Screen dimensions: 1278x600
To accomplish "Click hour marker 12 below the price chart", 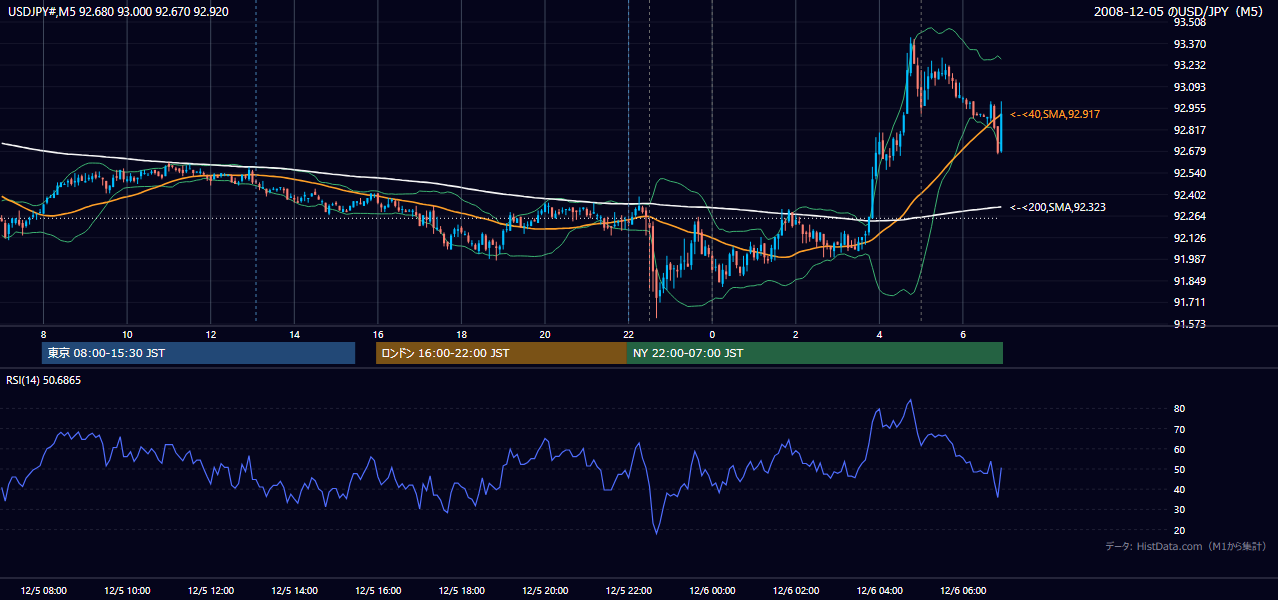I will pos(211,334).
